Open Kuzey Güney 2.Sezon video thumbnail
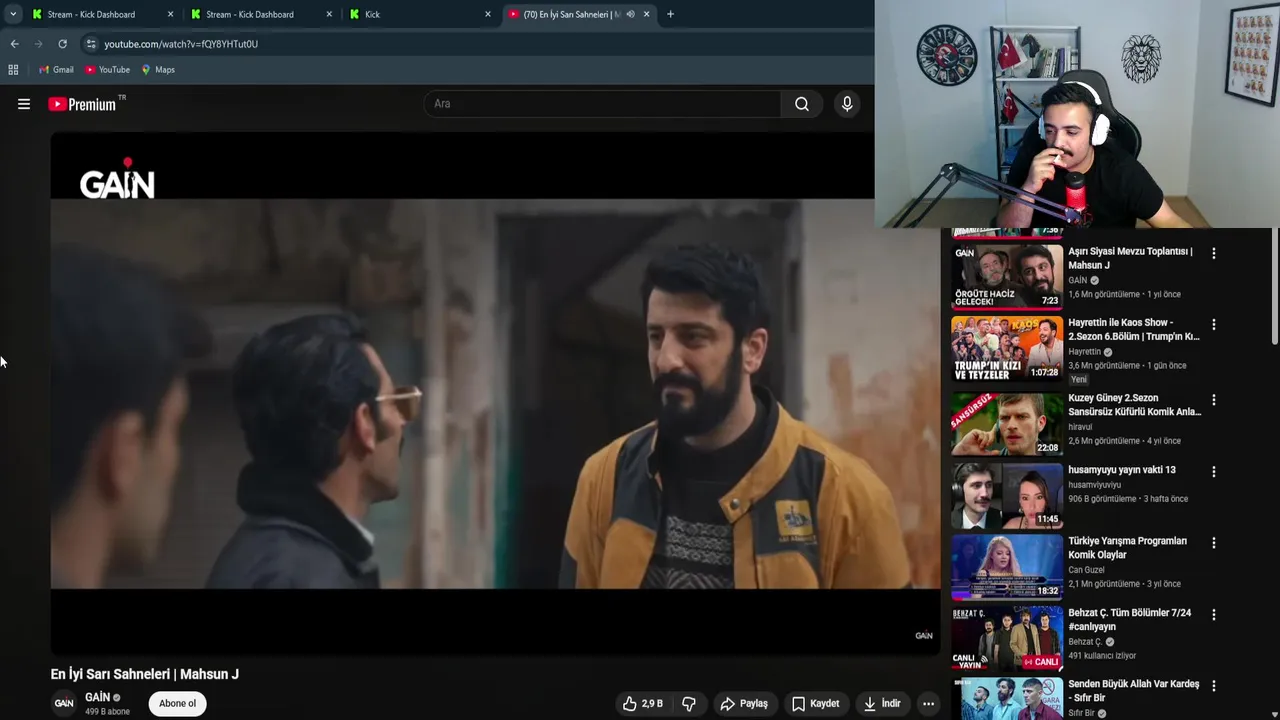Image resolution: width=1280 pixels, height=720 pixels. tap(1007, 424)
